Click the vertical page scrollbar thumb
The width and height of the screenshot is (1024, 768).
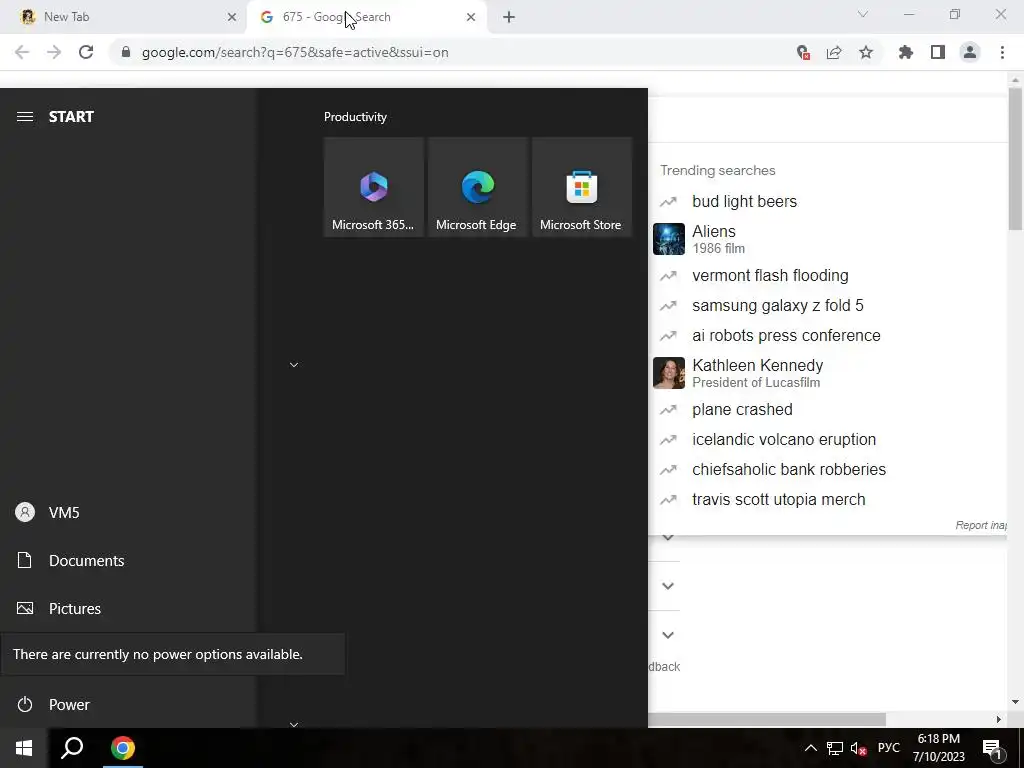click(1015, 158)
